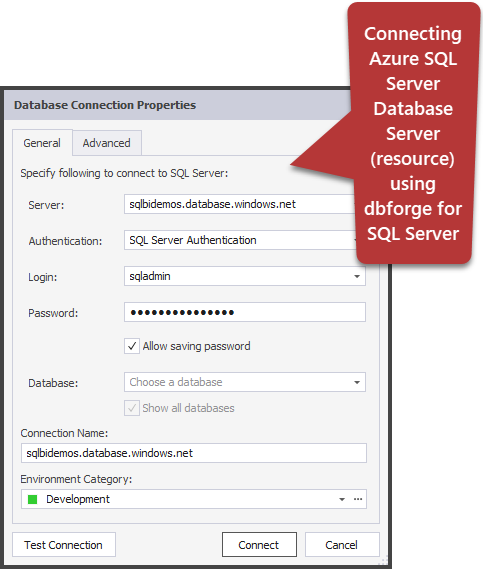483x569 pixels.
Task: Open the Choose a database dropdown
Action: coord(245,382)
